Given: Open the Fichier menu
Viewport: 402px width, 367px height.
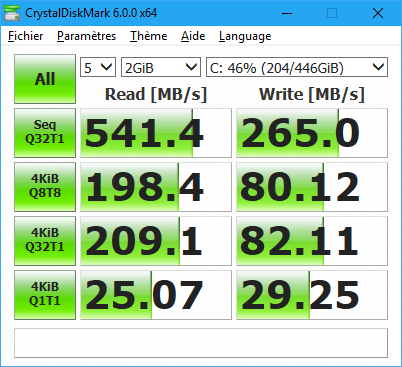Looking at the screenshot, I should tap(26, 36).
